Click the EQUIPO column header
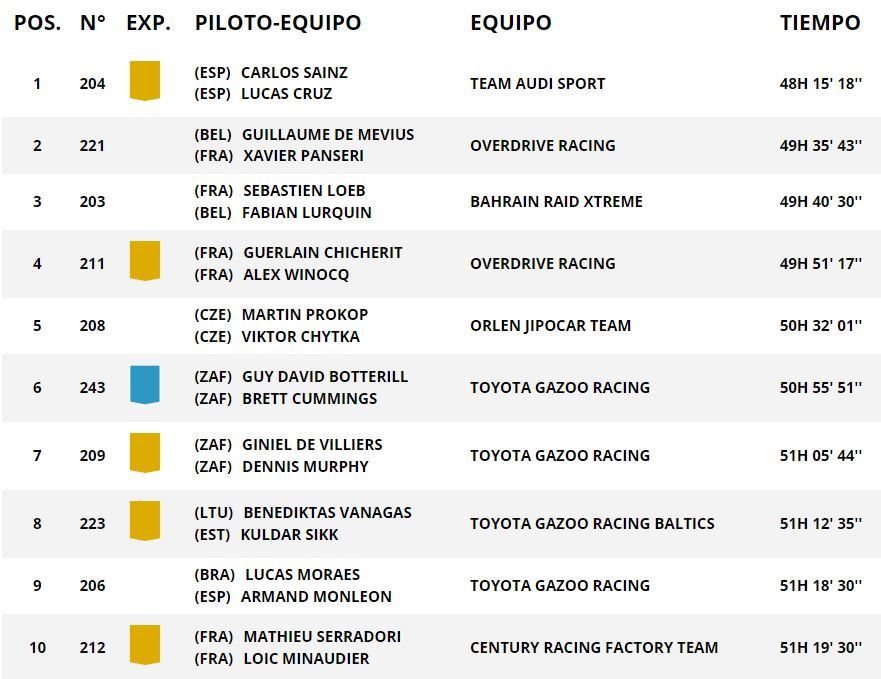 tap(510, 22)
